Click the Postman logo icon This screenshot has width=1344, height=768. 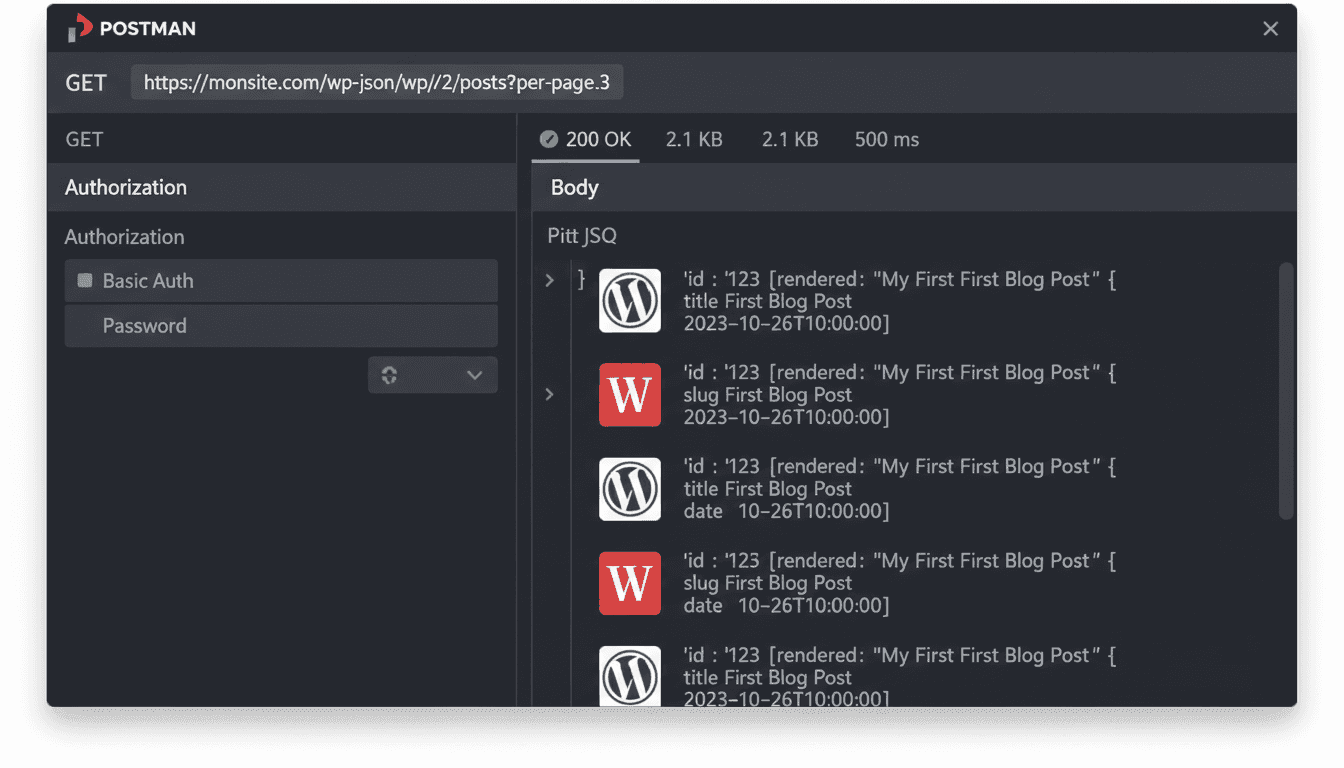80,28
